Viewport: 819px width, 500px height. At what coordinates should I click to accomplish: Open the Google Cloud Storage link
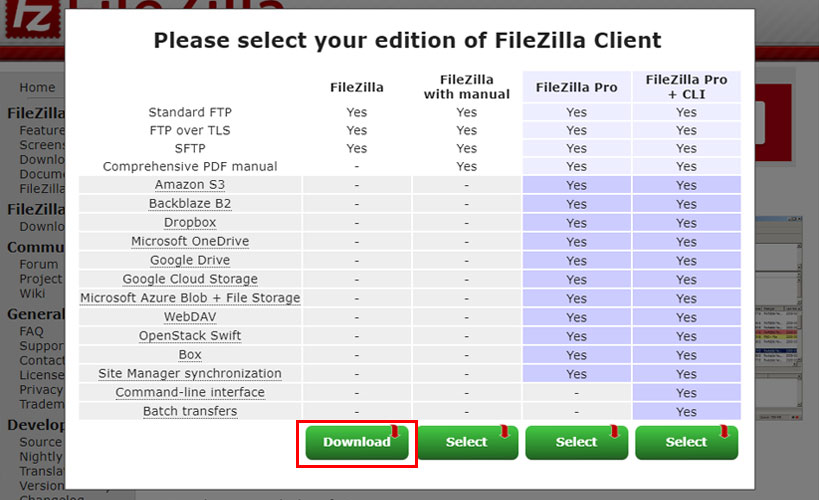[190, 279]
